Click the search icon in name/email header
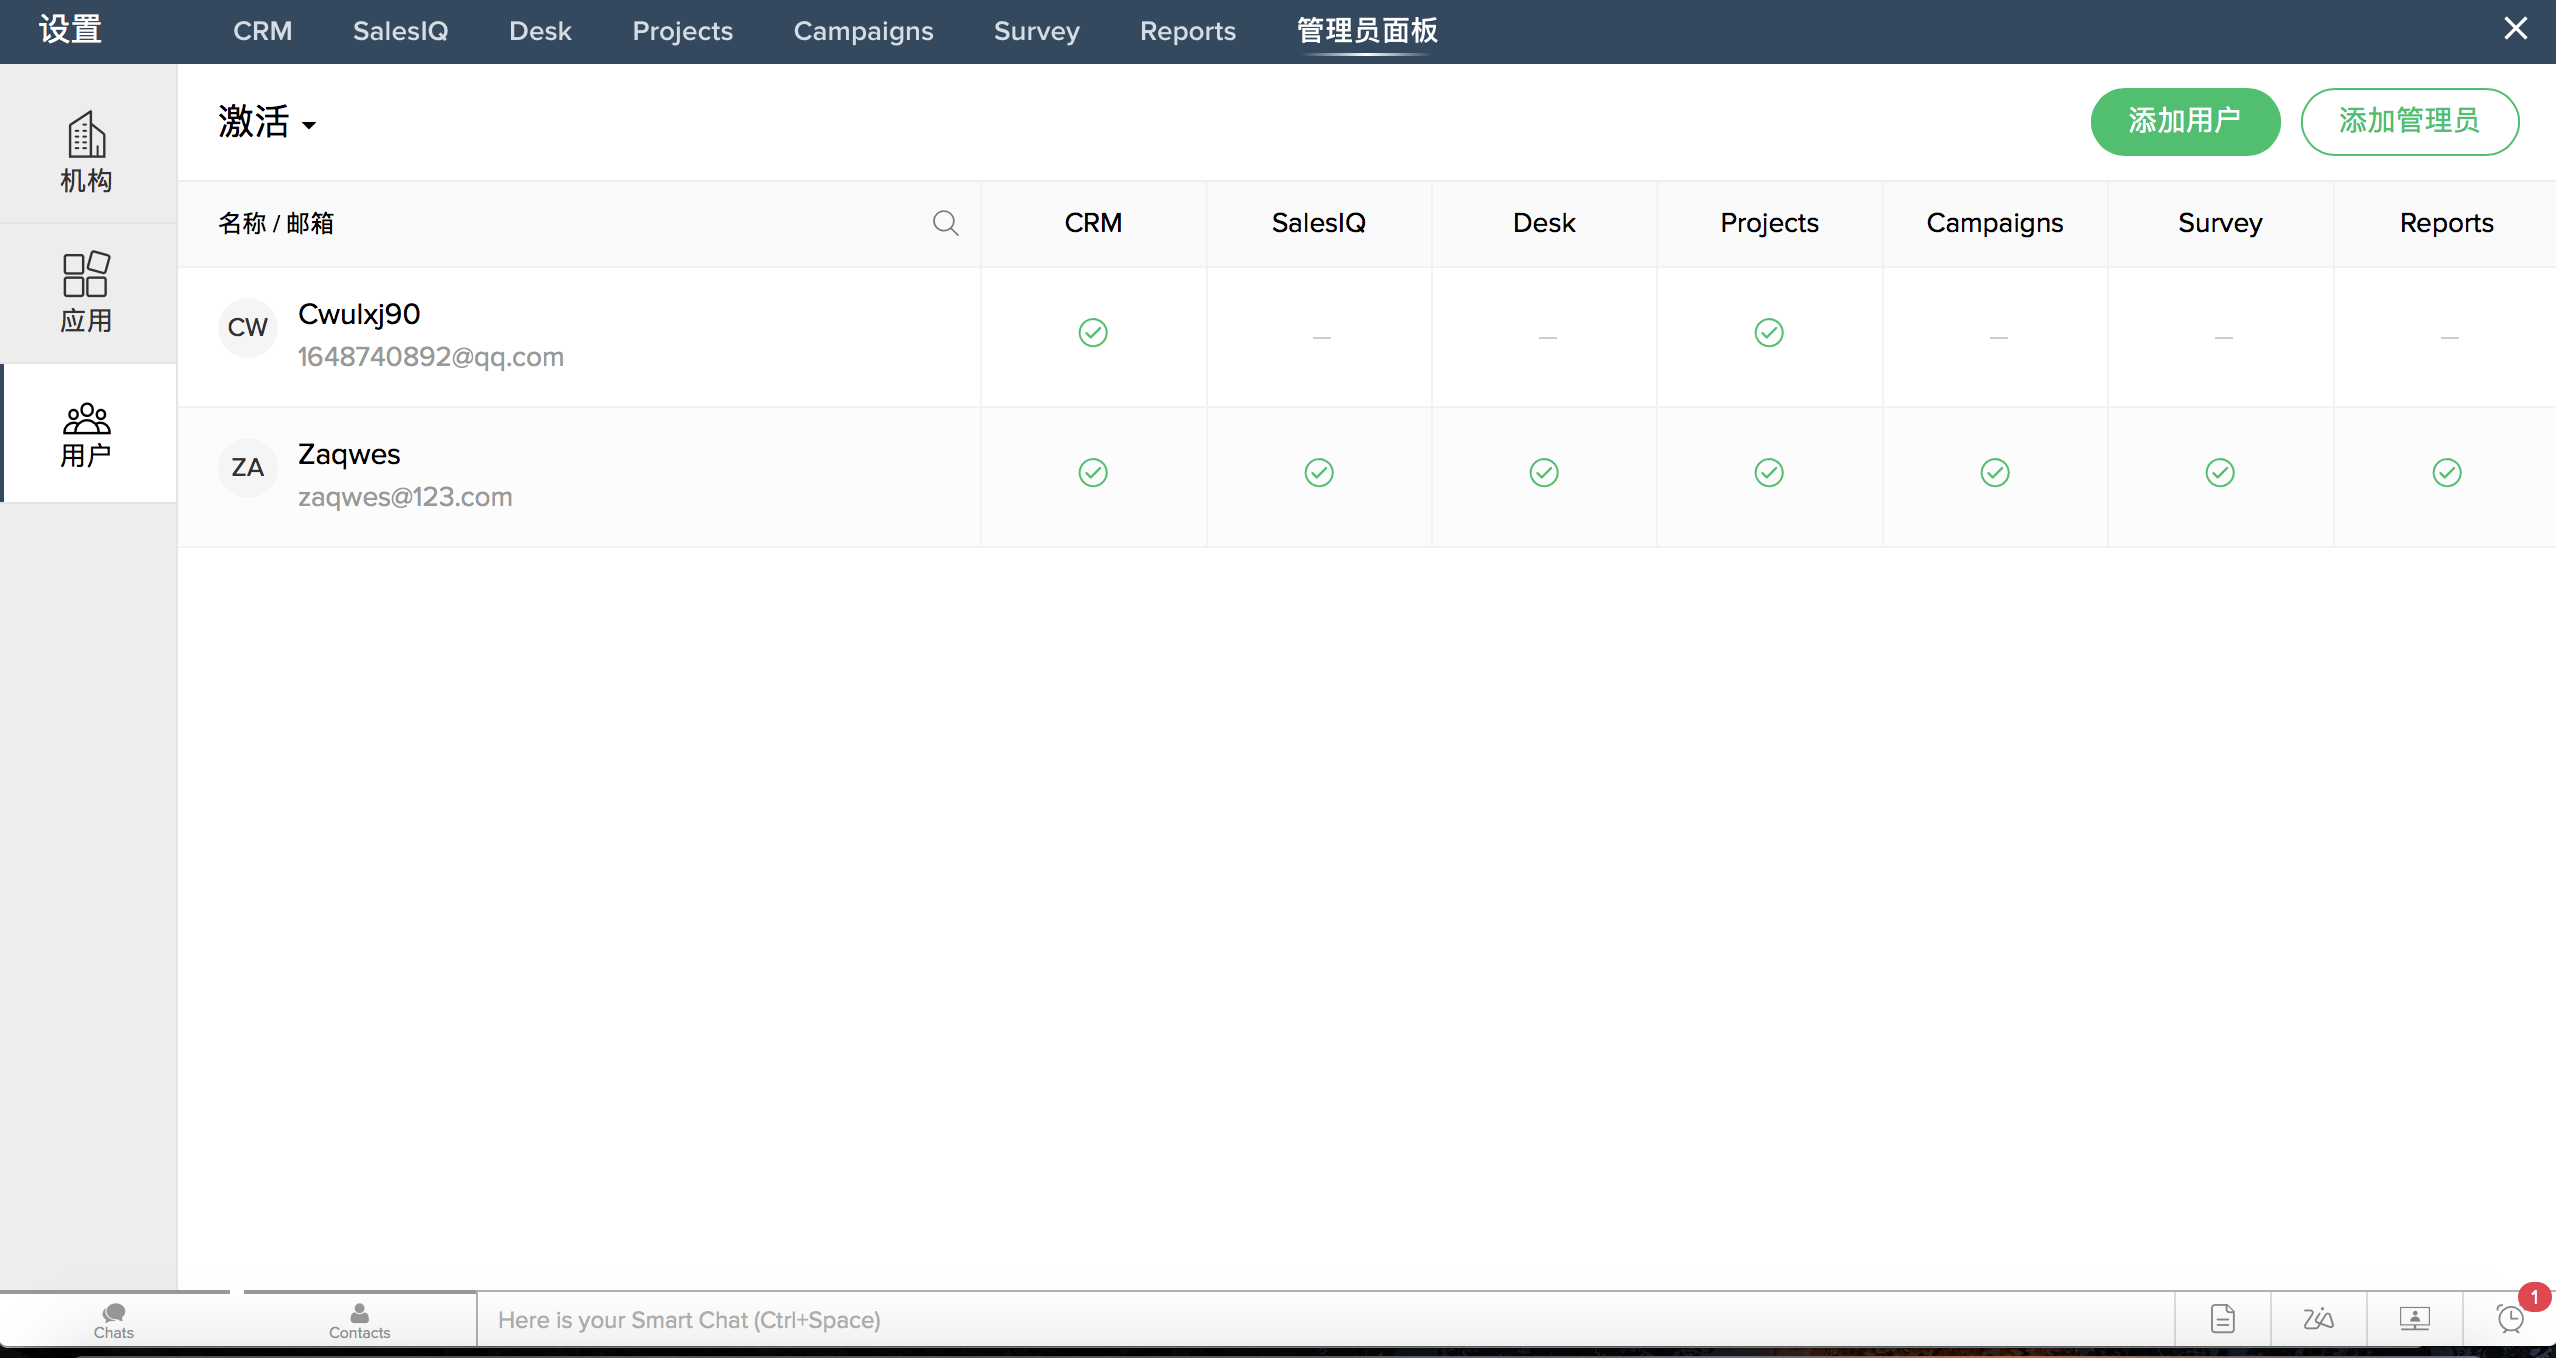 tap(945, 223)
